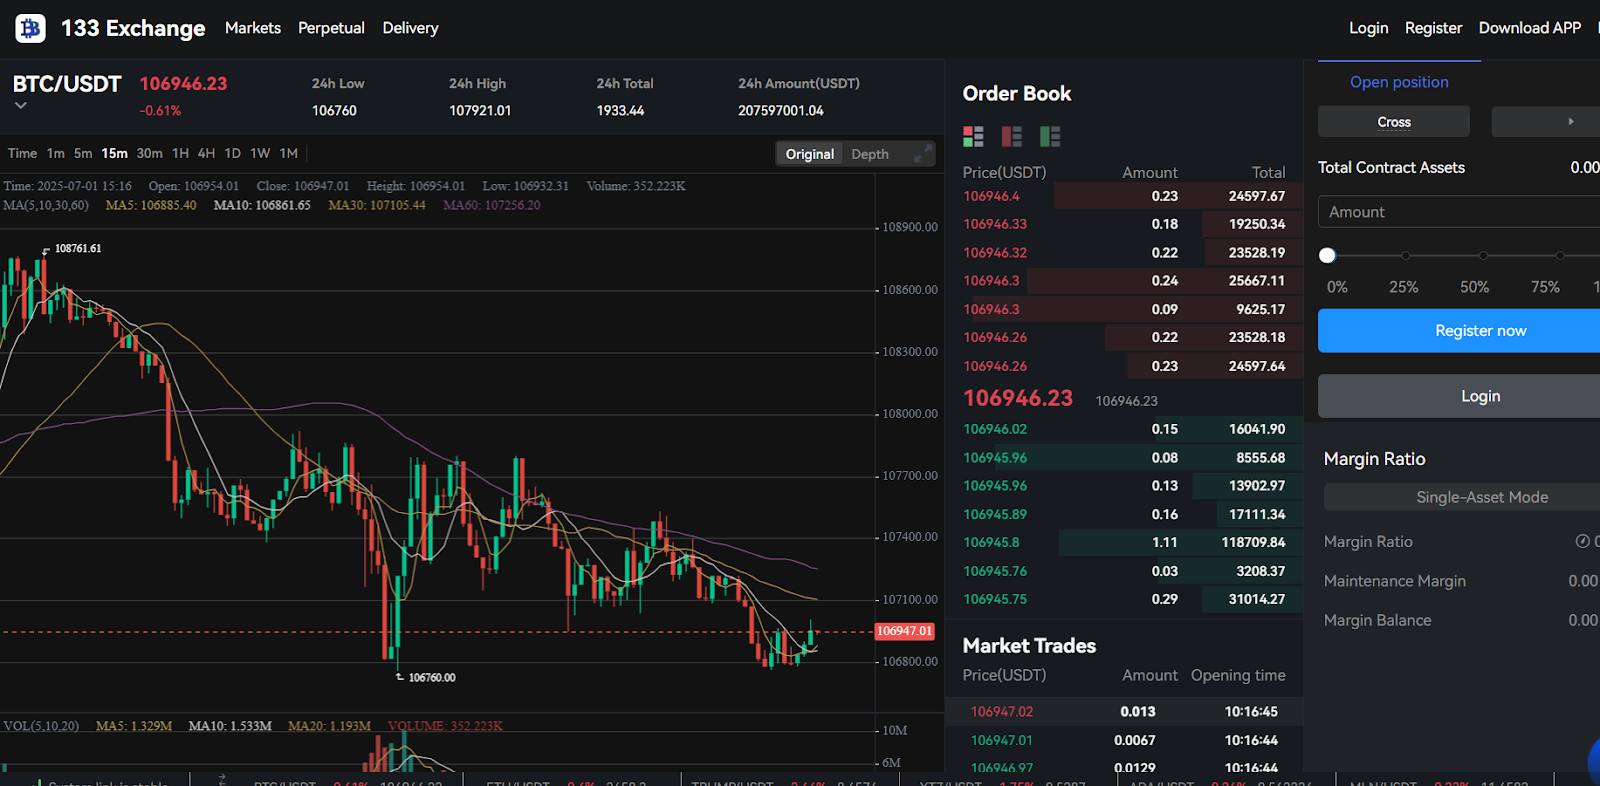Select the 15m chart interval

[x=114, y=153]
